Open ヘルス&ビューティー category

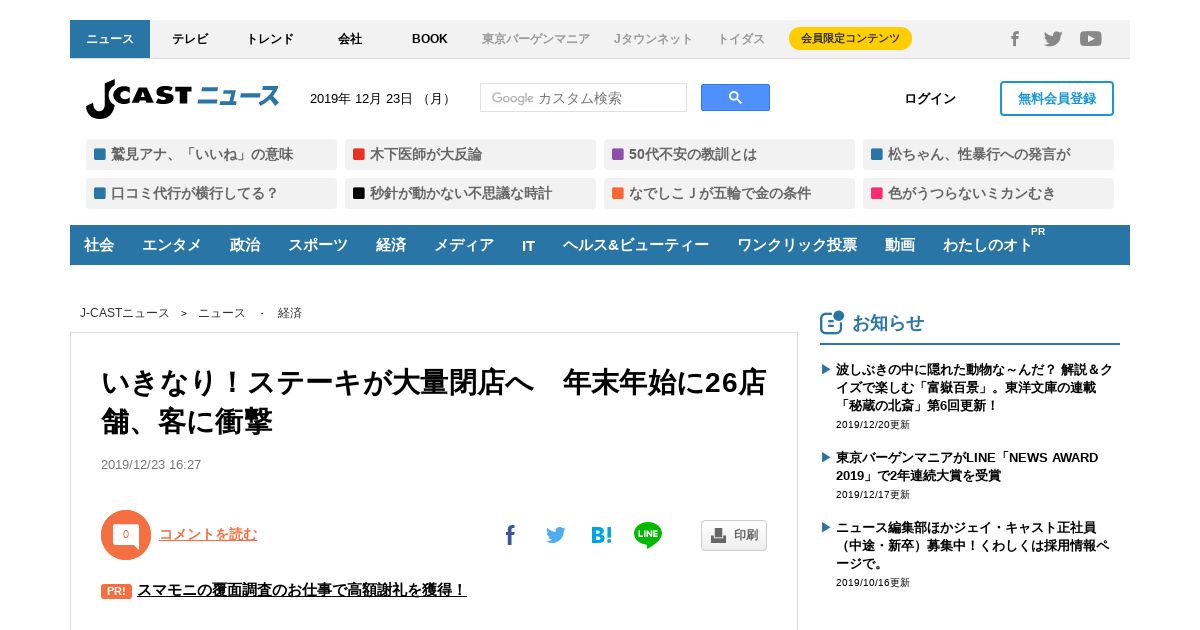coord(636,245)
